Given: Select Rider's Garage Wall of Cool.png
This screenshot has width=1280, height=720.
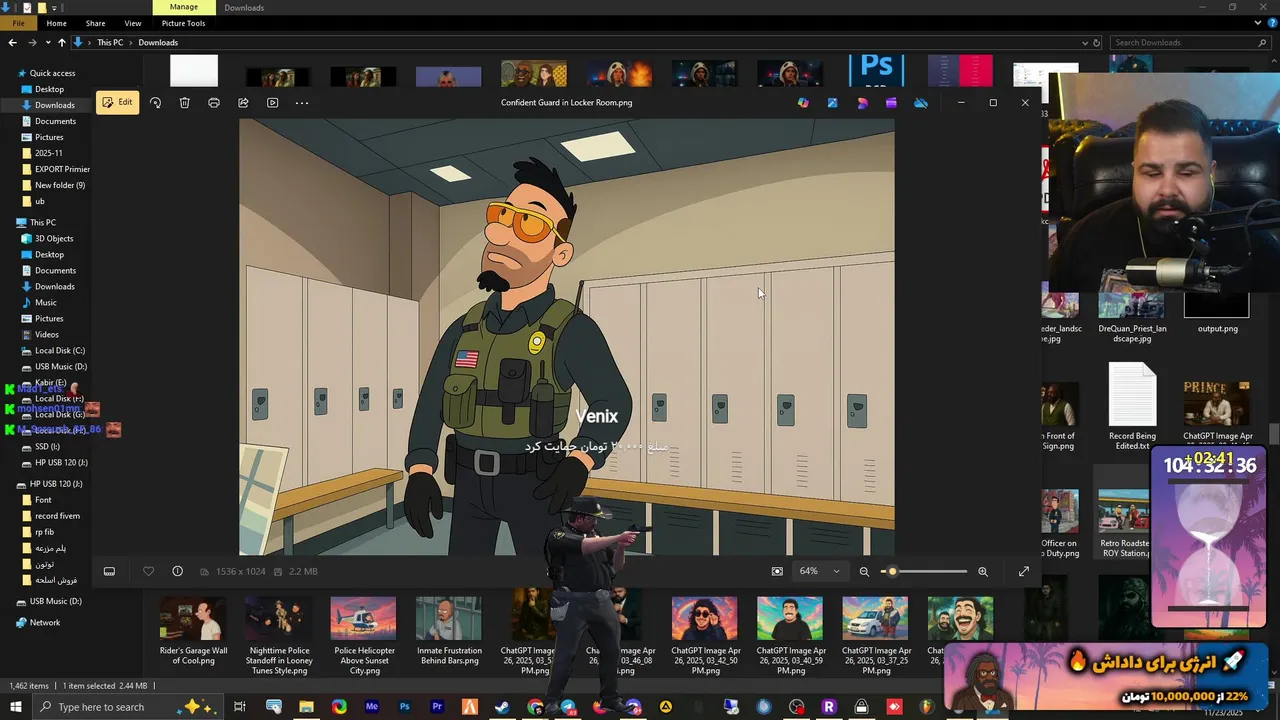Looking at the screenshot, I should coord(193,631).
